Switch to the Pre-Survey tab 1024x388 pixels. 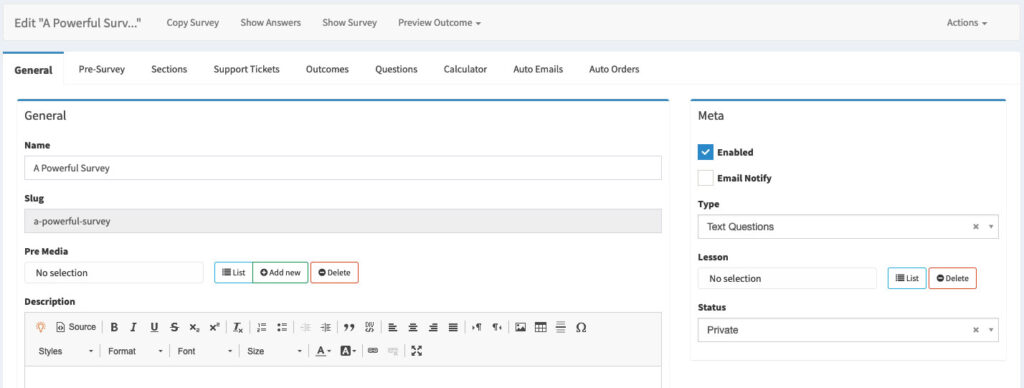pos(101,69)
